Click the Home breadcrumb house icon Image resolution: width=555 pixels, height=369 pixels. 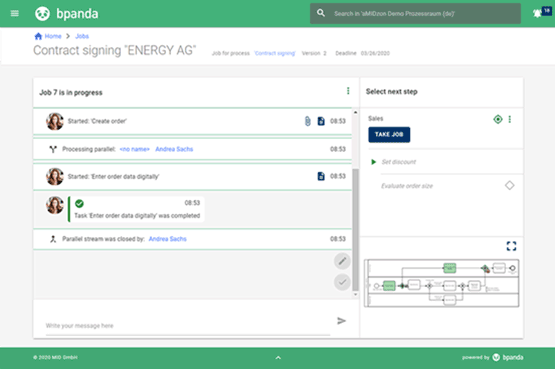[38, 36]
